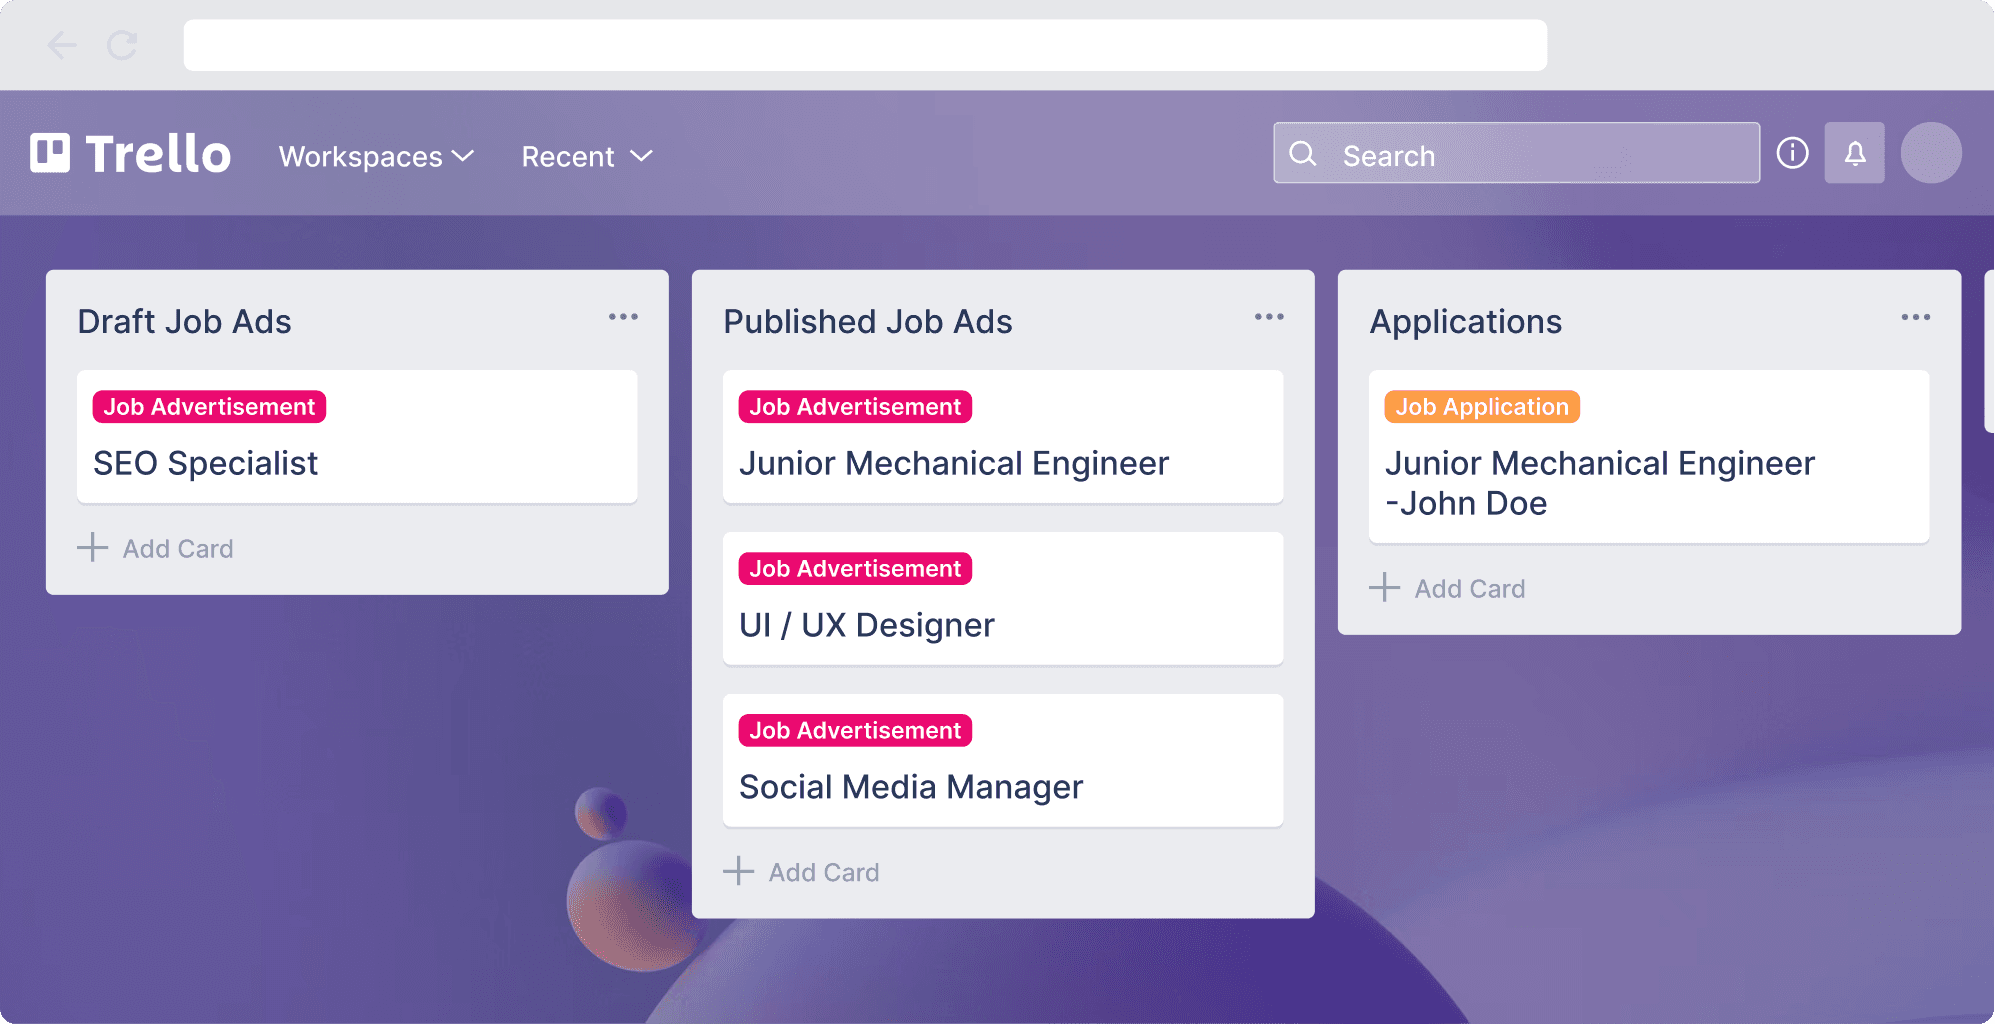This screenshot has width=1995, height=1024.
Task: Click the browser back arrow
Action: (62, 45)
